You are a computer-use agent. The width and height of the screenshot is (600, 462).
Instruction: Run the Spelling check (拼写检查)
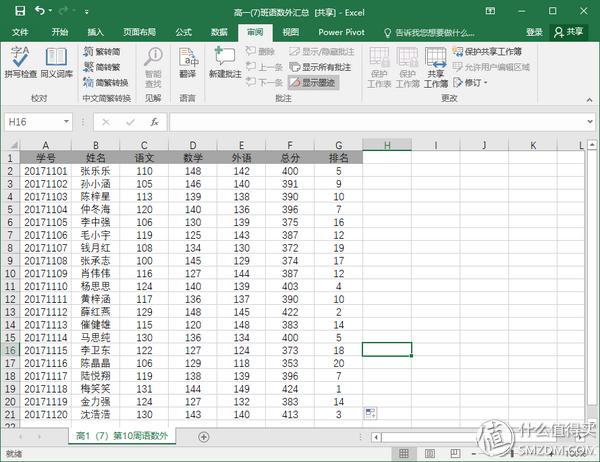20,62
